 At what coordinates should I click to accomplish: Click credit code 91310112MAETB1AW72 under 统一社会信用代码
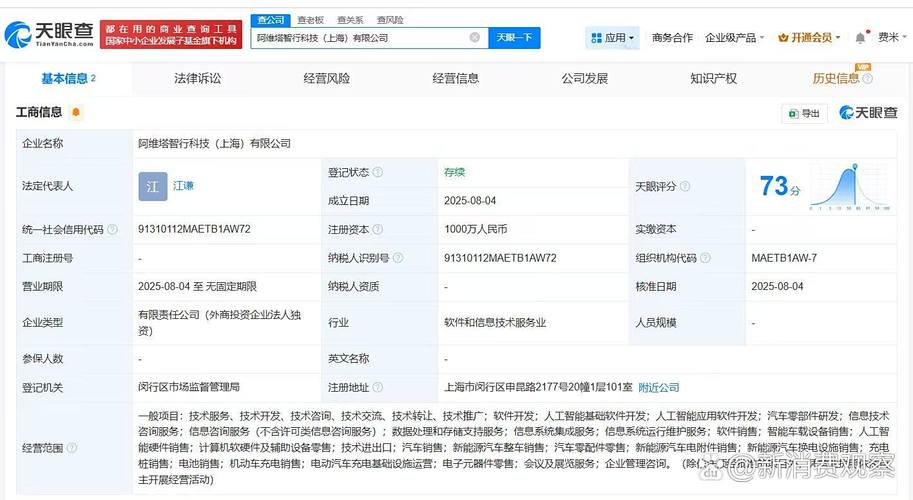coord(194,229)
